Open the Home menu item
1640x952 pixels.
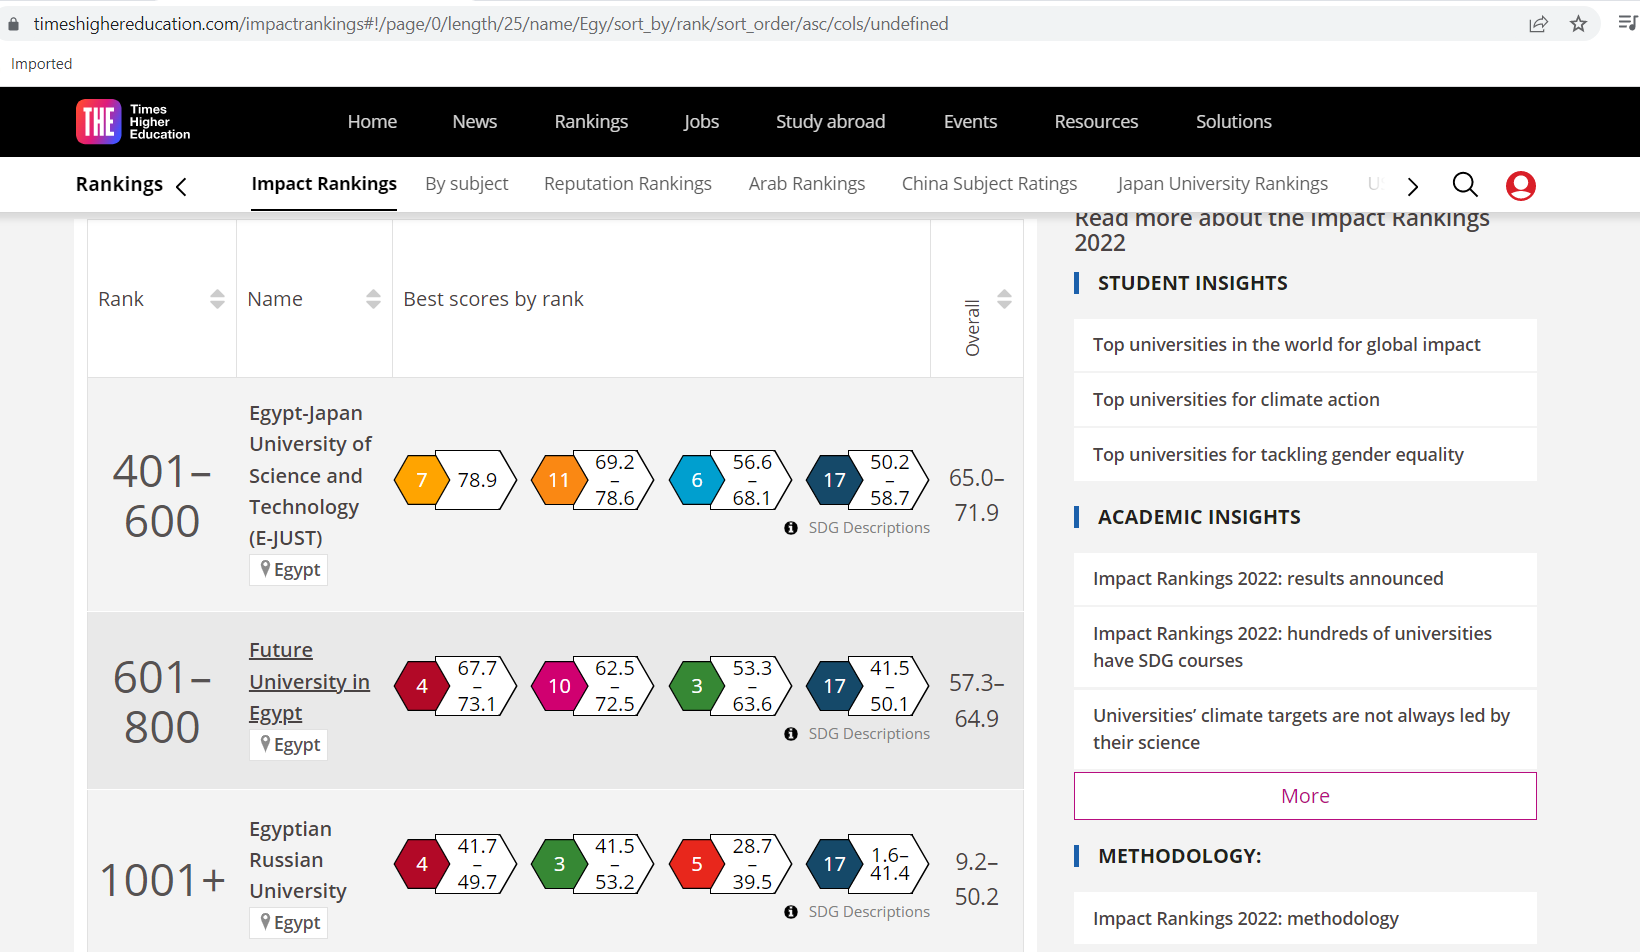(372, 122)
